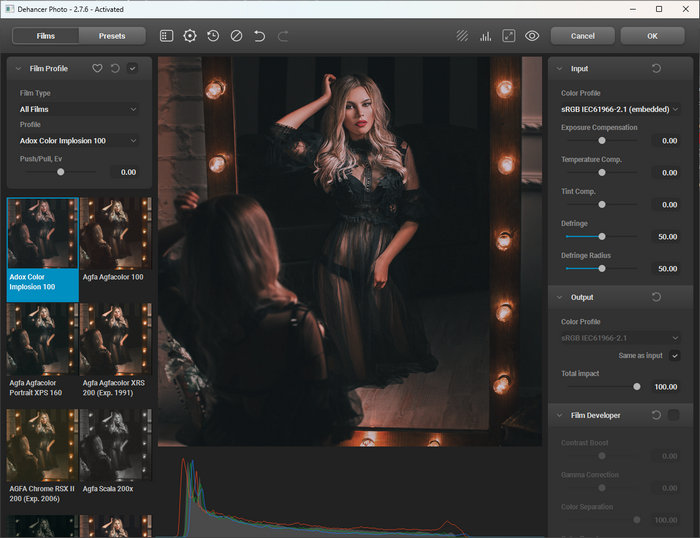Collapse the Output panel section

coord(558,297)
